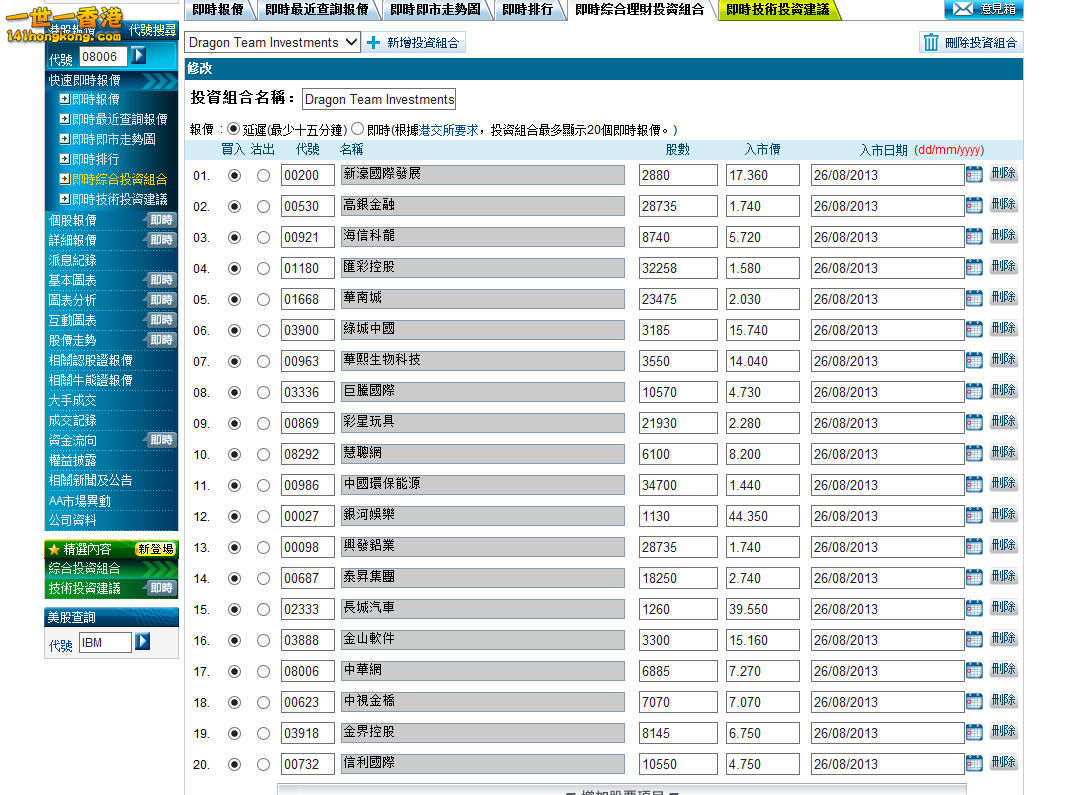Image resolution: width=1084 pixels, height=795 pixels.
Task: Open calendar picker for row 10 慧聰網
Action: point(974,453)
